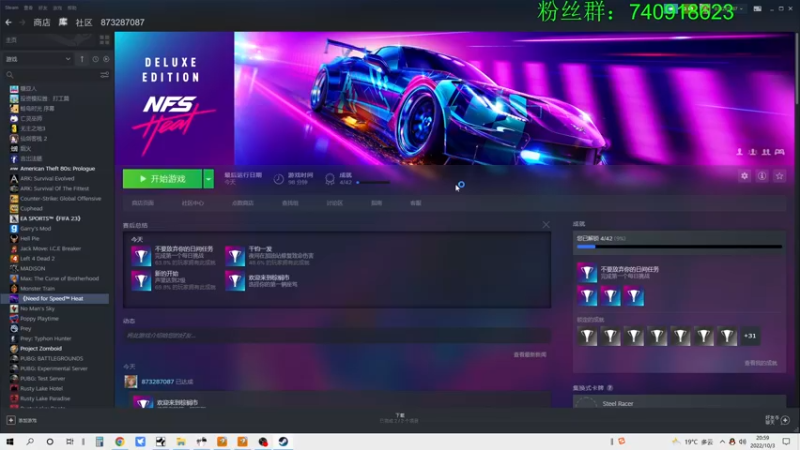Screen dimensions: 800x450
Task: Open the 商店 store tab
Action: tap(41, 22)
